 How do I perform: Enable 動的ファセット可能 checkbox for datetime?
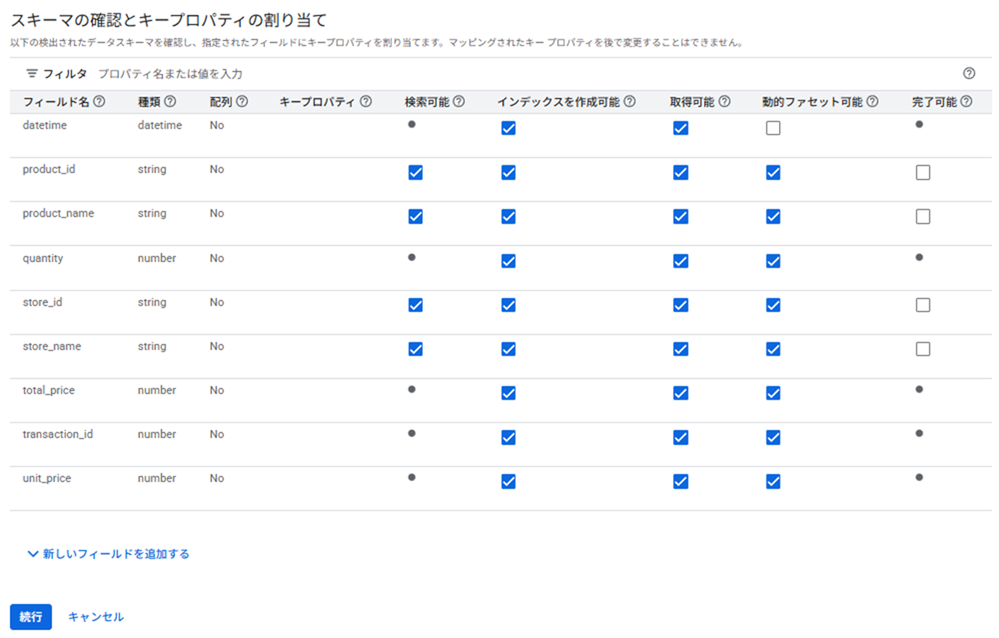click(773, 128)
